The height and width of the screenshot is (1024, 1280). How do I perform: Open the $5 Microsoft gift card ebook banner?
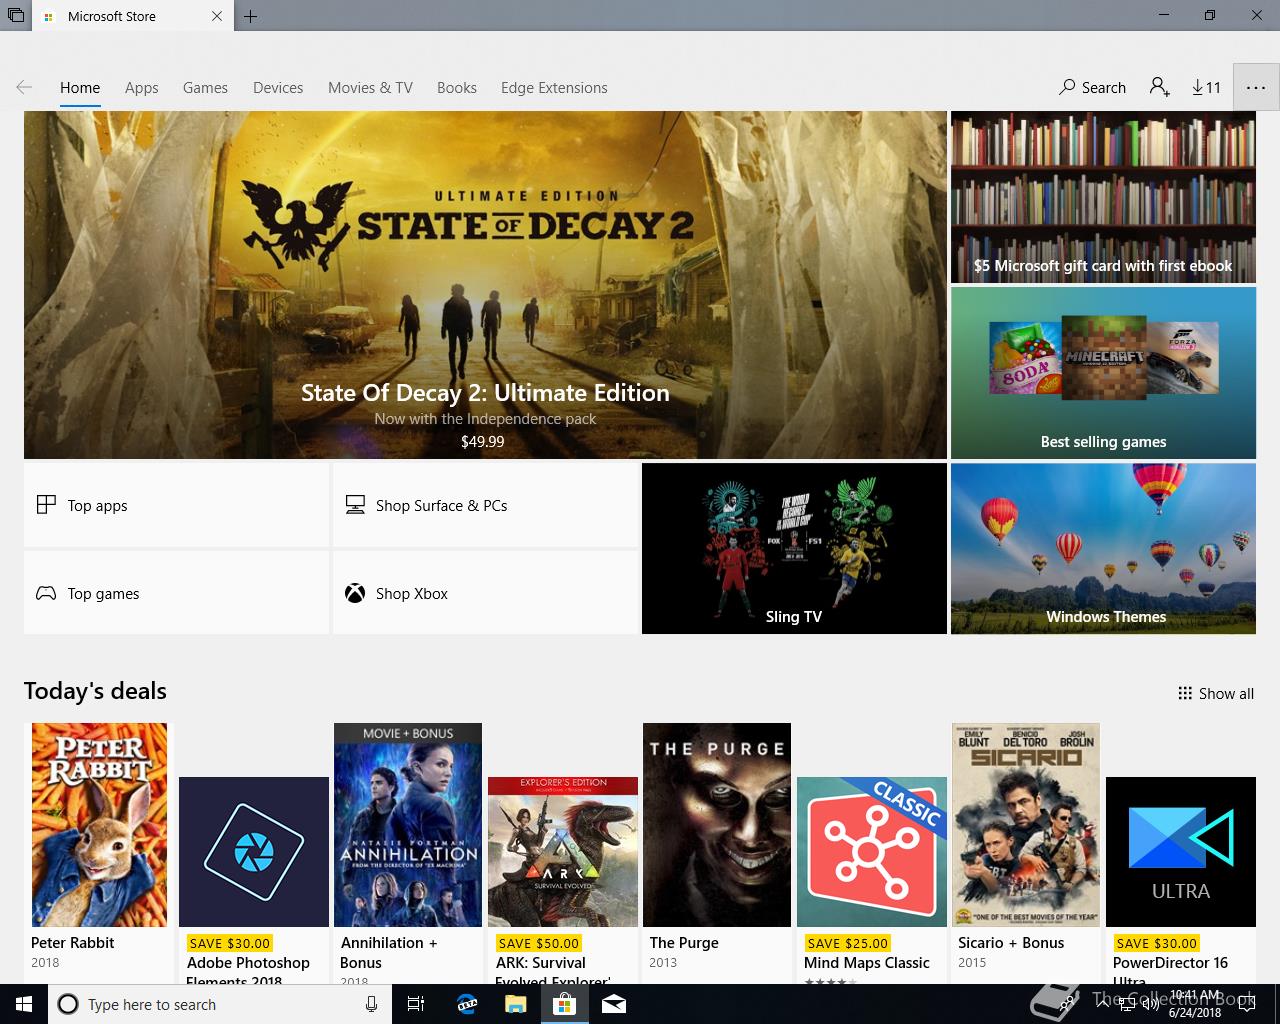pos(1103,197)
